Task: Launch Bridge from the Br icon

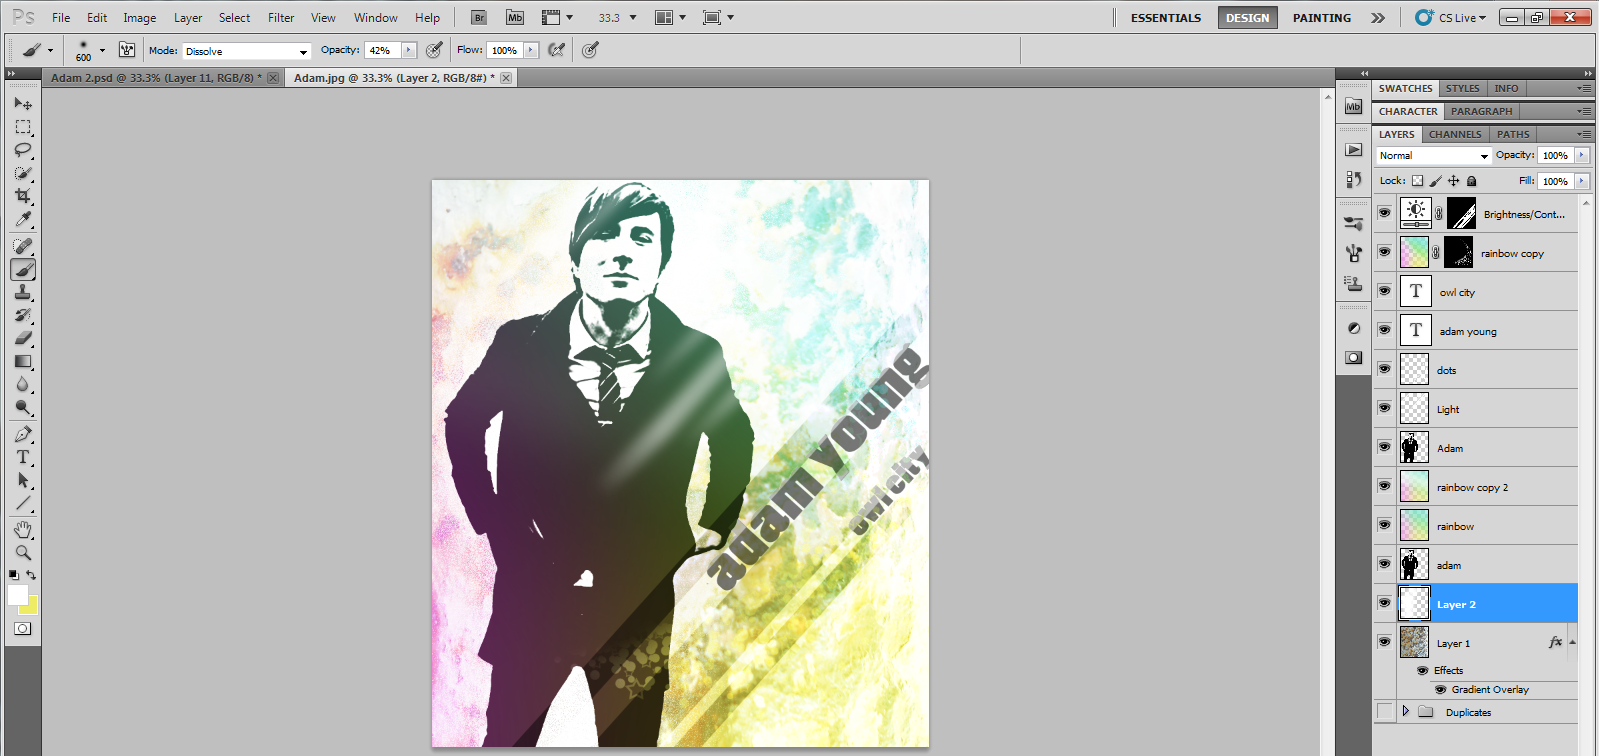Action: [479, 18]
